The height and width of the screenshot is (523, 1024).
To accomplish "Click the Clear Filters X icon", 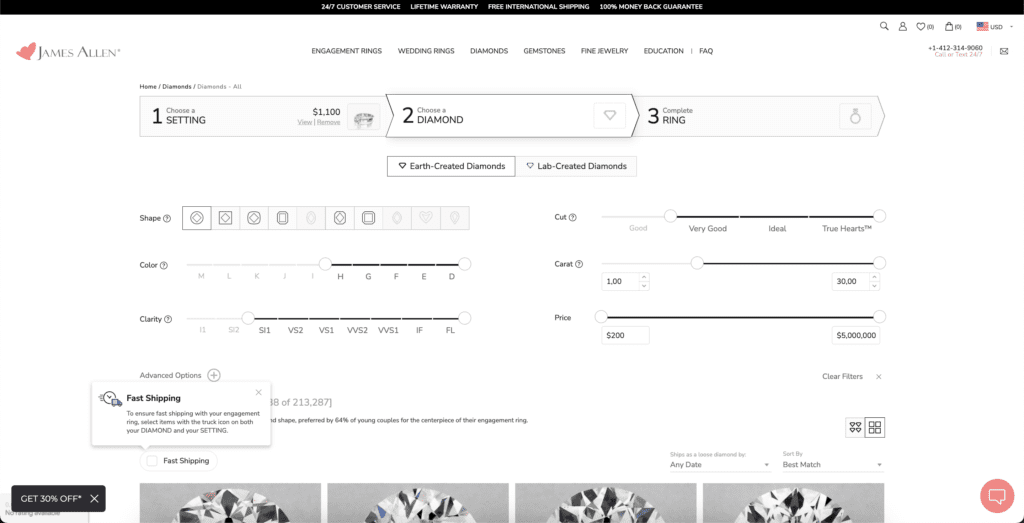I will coord(878,377).
